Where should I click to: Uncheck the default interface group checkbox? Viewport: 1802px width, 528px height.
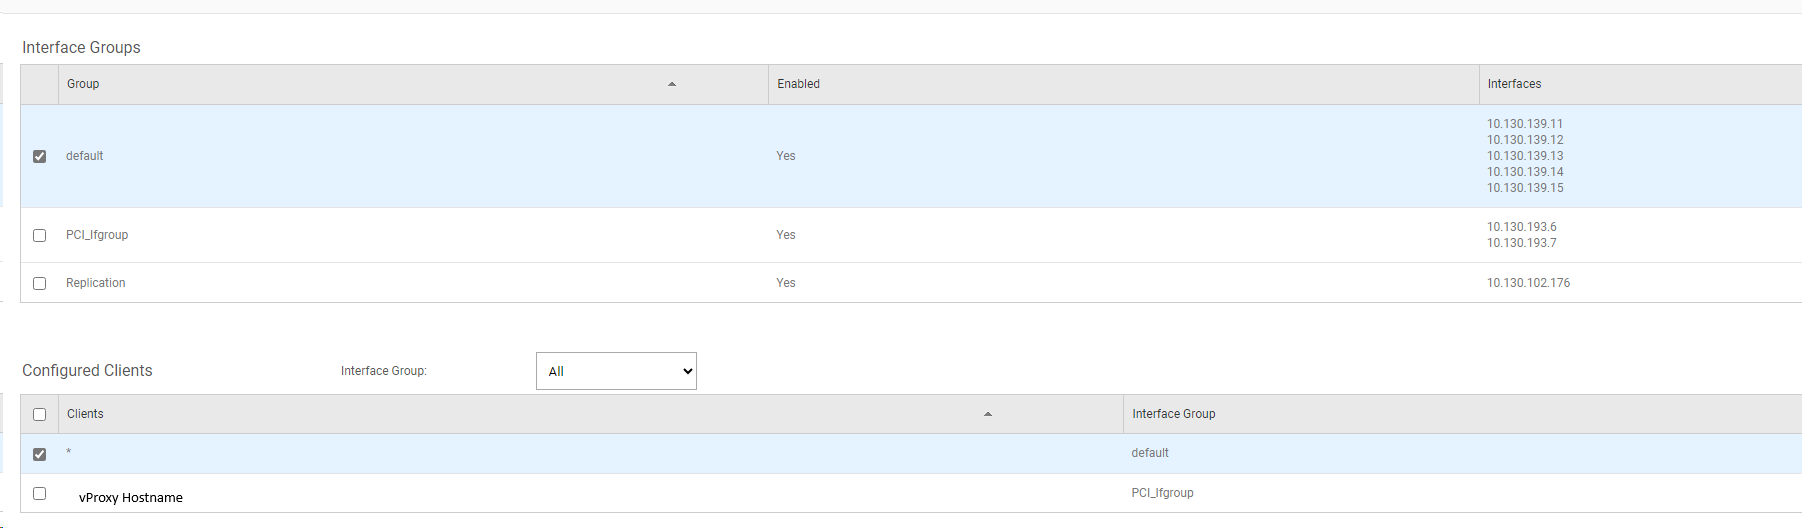(40, 156)
